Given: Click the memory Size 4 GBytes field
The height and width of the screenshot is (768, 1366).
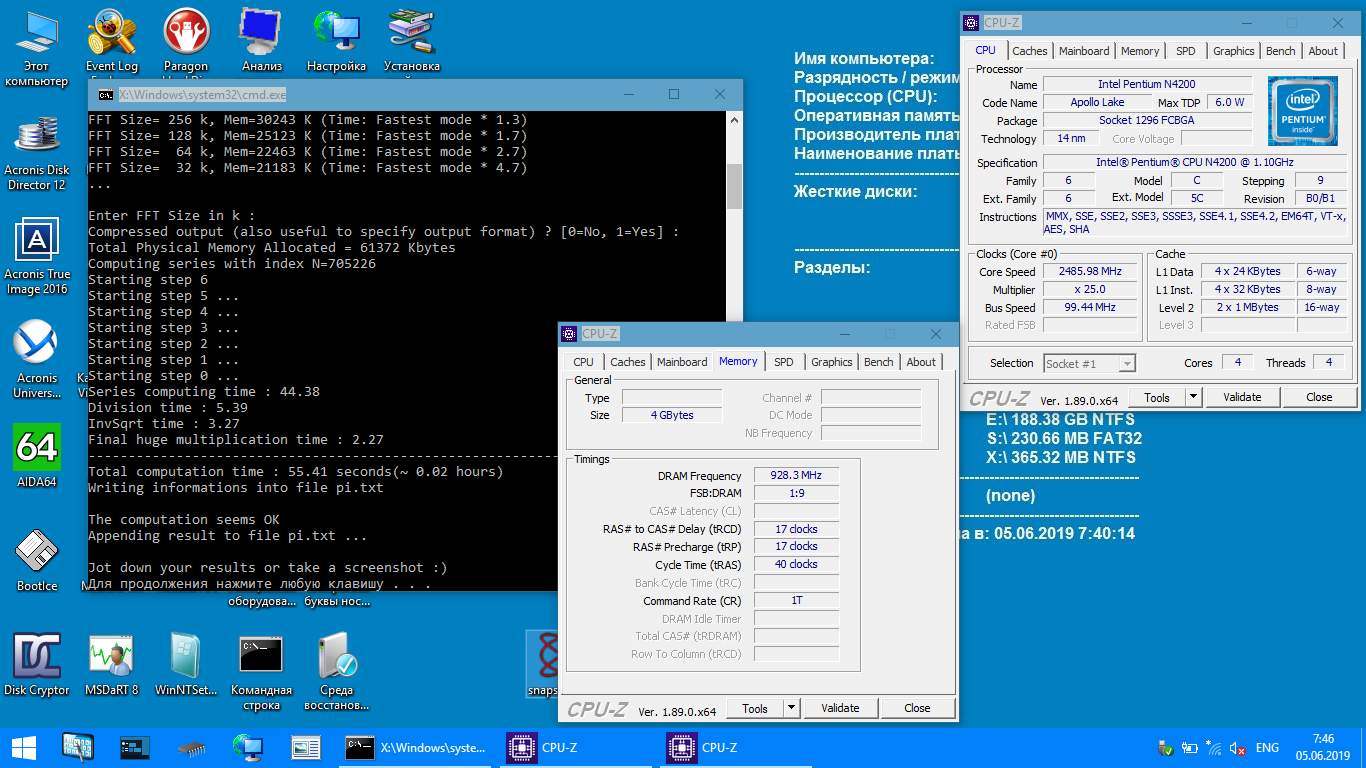Looking at the screenshot, I should [x=672, y=415].
